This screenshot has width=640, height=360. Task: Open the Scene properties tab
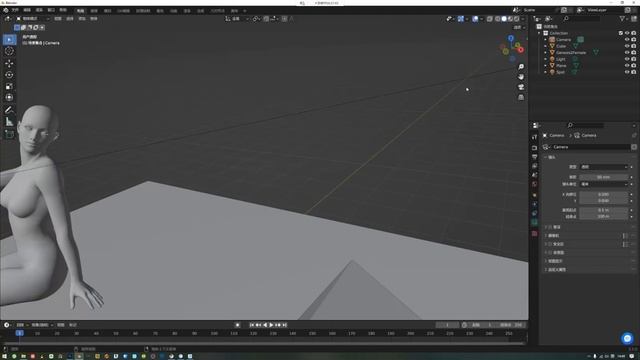535,175
